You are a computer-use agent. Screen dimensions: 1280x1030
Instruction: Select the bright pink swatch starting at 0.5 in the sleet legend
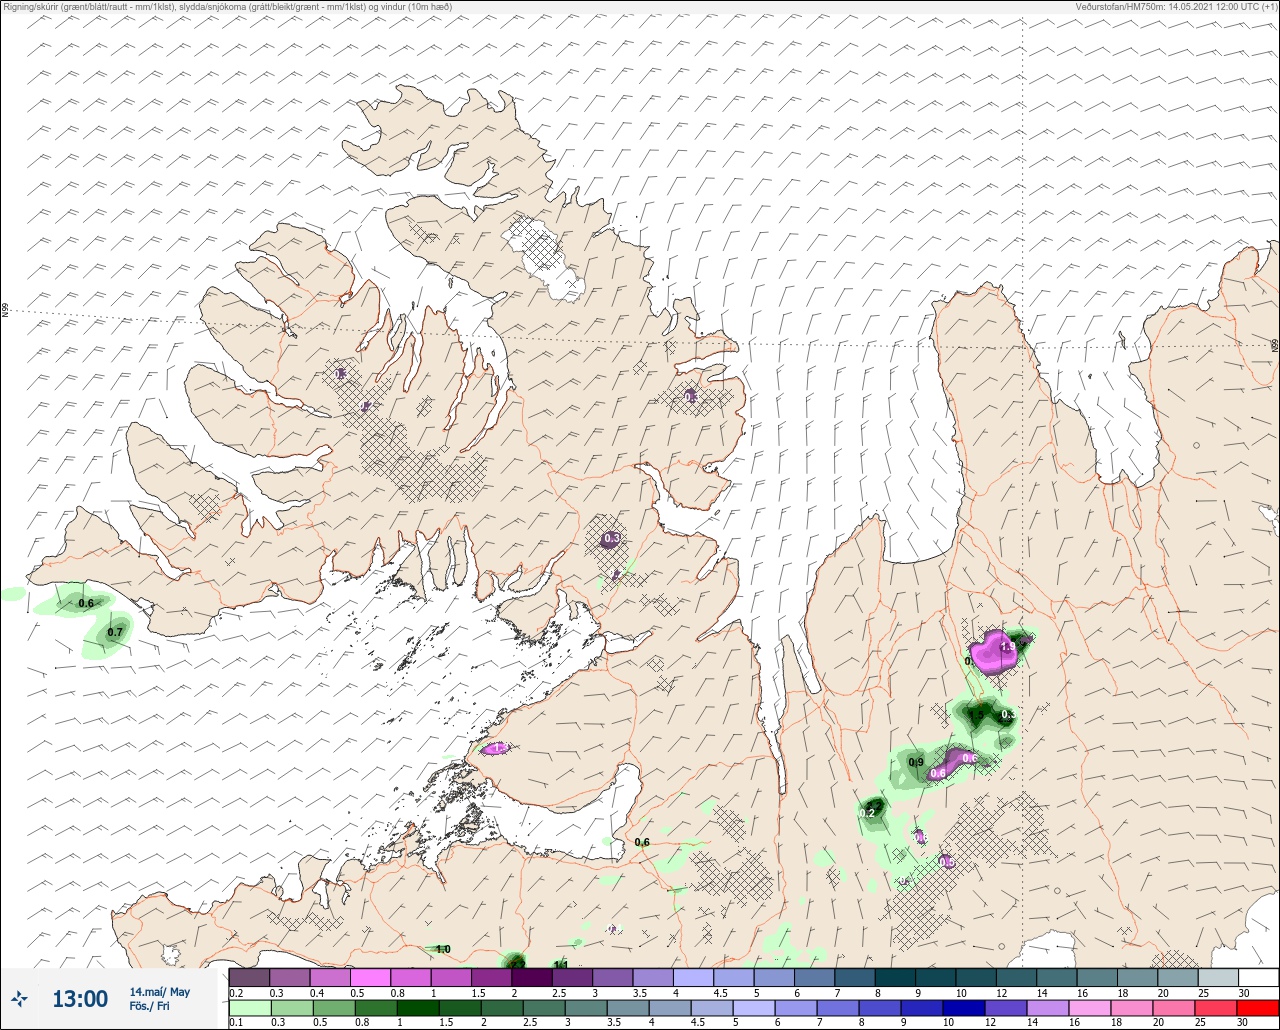370,977
